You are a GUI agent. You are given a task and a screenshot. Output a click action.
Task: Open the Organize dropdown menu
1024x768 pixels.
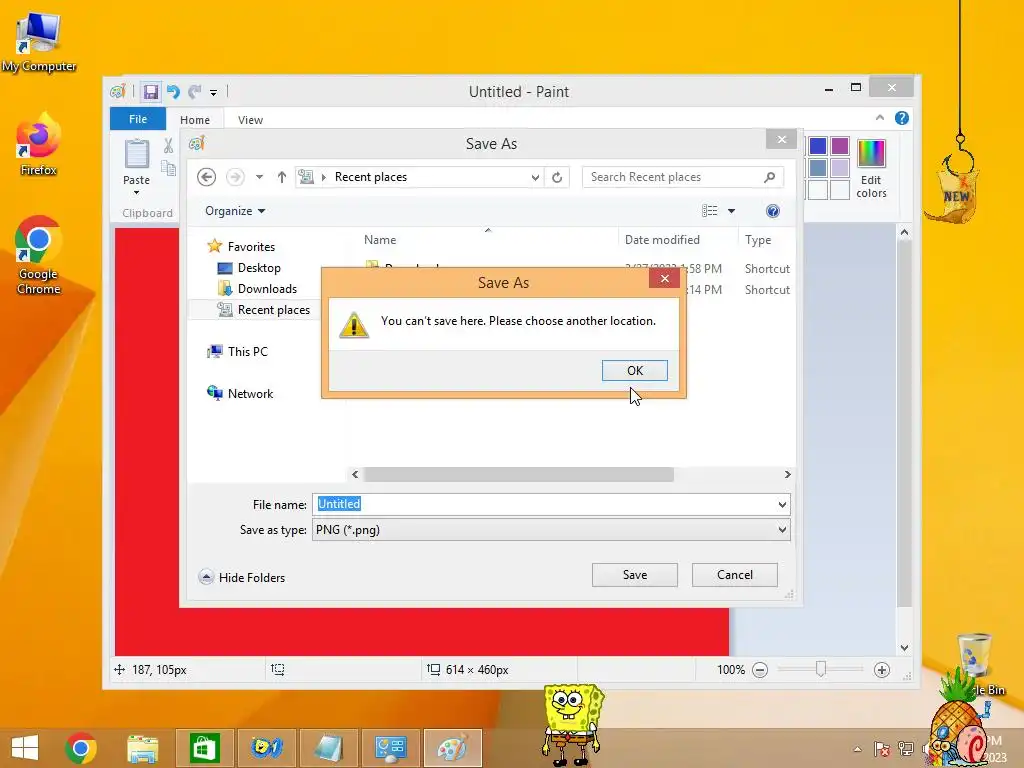(235, 211)
